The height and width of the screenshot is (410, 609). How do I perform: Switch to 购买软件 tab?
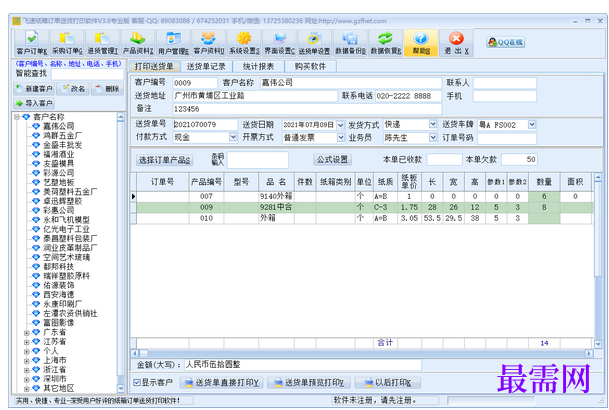(x=310, y=66)
